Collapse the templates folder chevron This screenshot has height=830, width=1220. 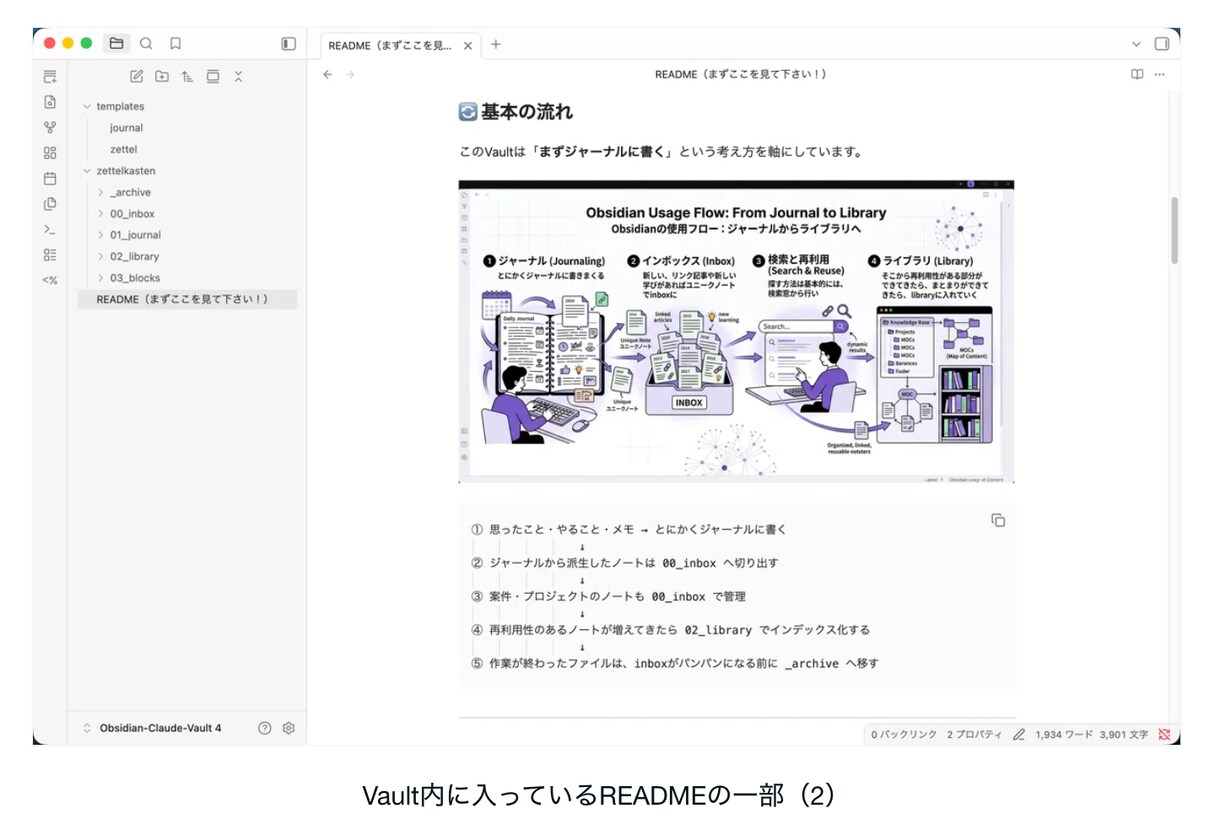pyautogui.click(x=87, y=106)
